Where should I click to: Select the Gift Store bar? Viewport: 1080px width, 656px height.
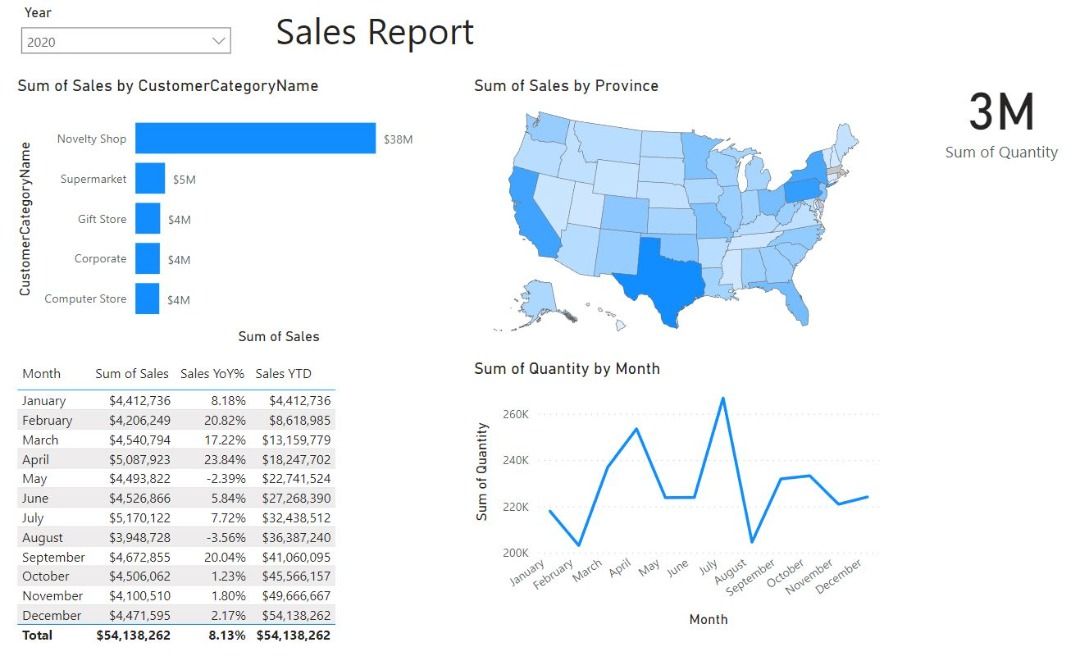pyautogui.click(x=147, y=218)
